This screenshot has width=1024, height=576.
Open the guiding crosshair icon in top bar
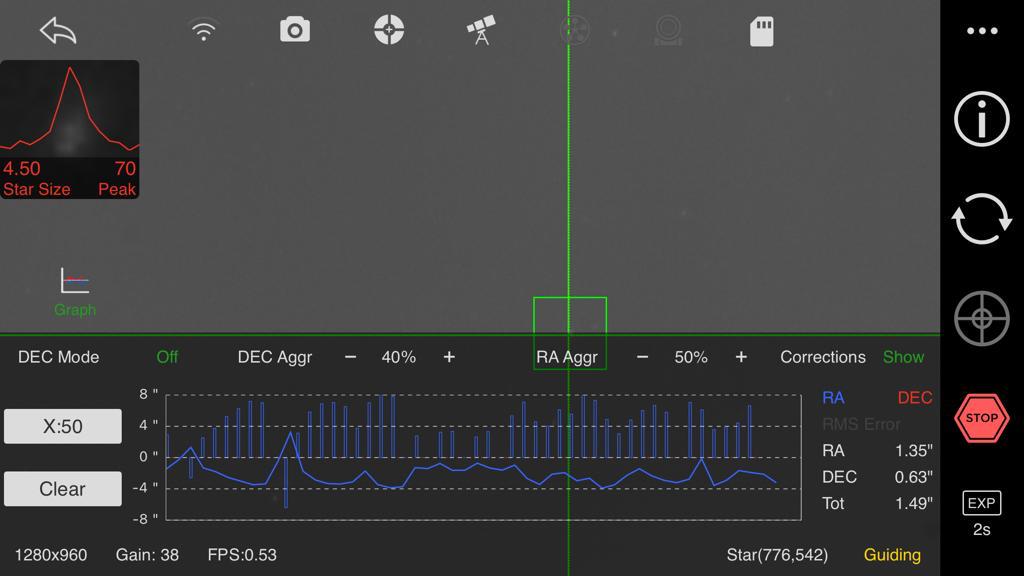tap(389, 30)
